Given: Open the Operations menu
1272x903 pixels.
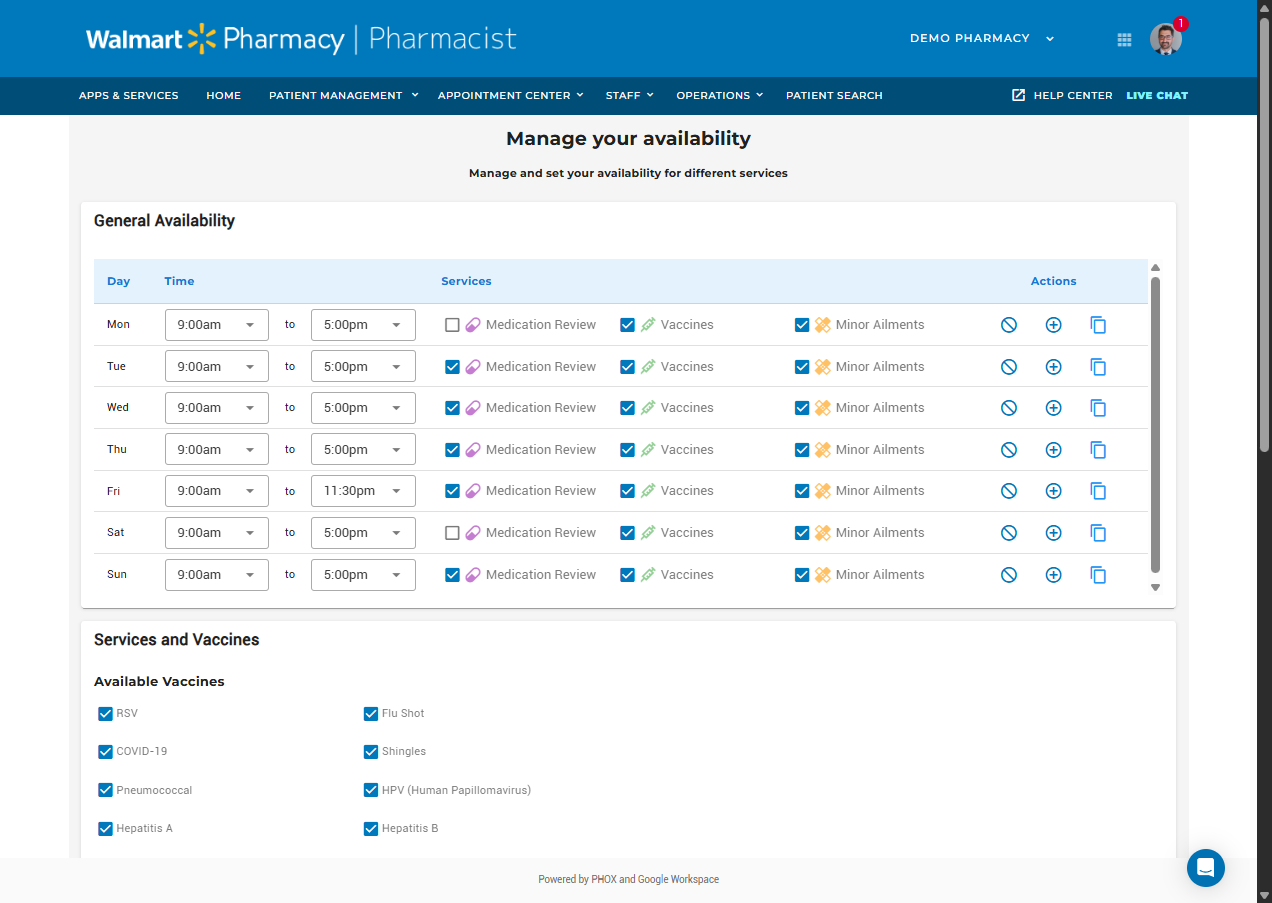Looking at the screenshot, I should (x=720, y=95).
